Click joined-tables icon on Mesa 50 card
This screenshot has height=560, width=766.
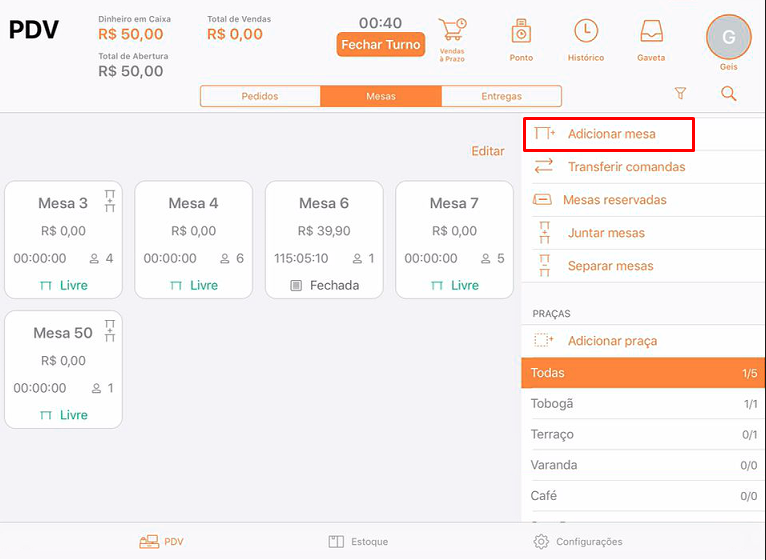click(110, 331)
